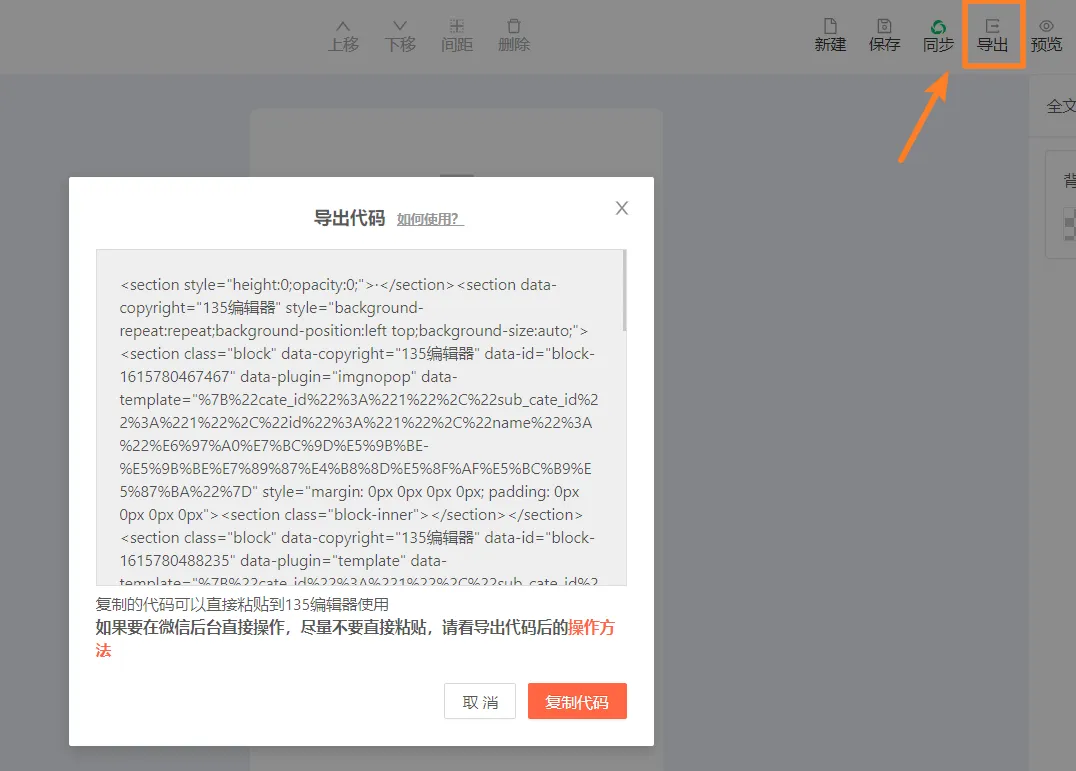Open the 如何使用? help link
Image resolution: width=1076 pixels, height=771 pixels.
(430, 220)
